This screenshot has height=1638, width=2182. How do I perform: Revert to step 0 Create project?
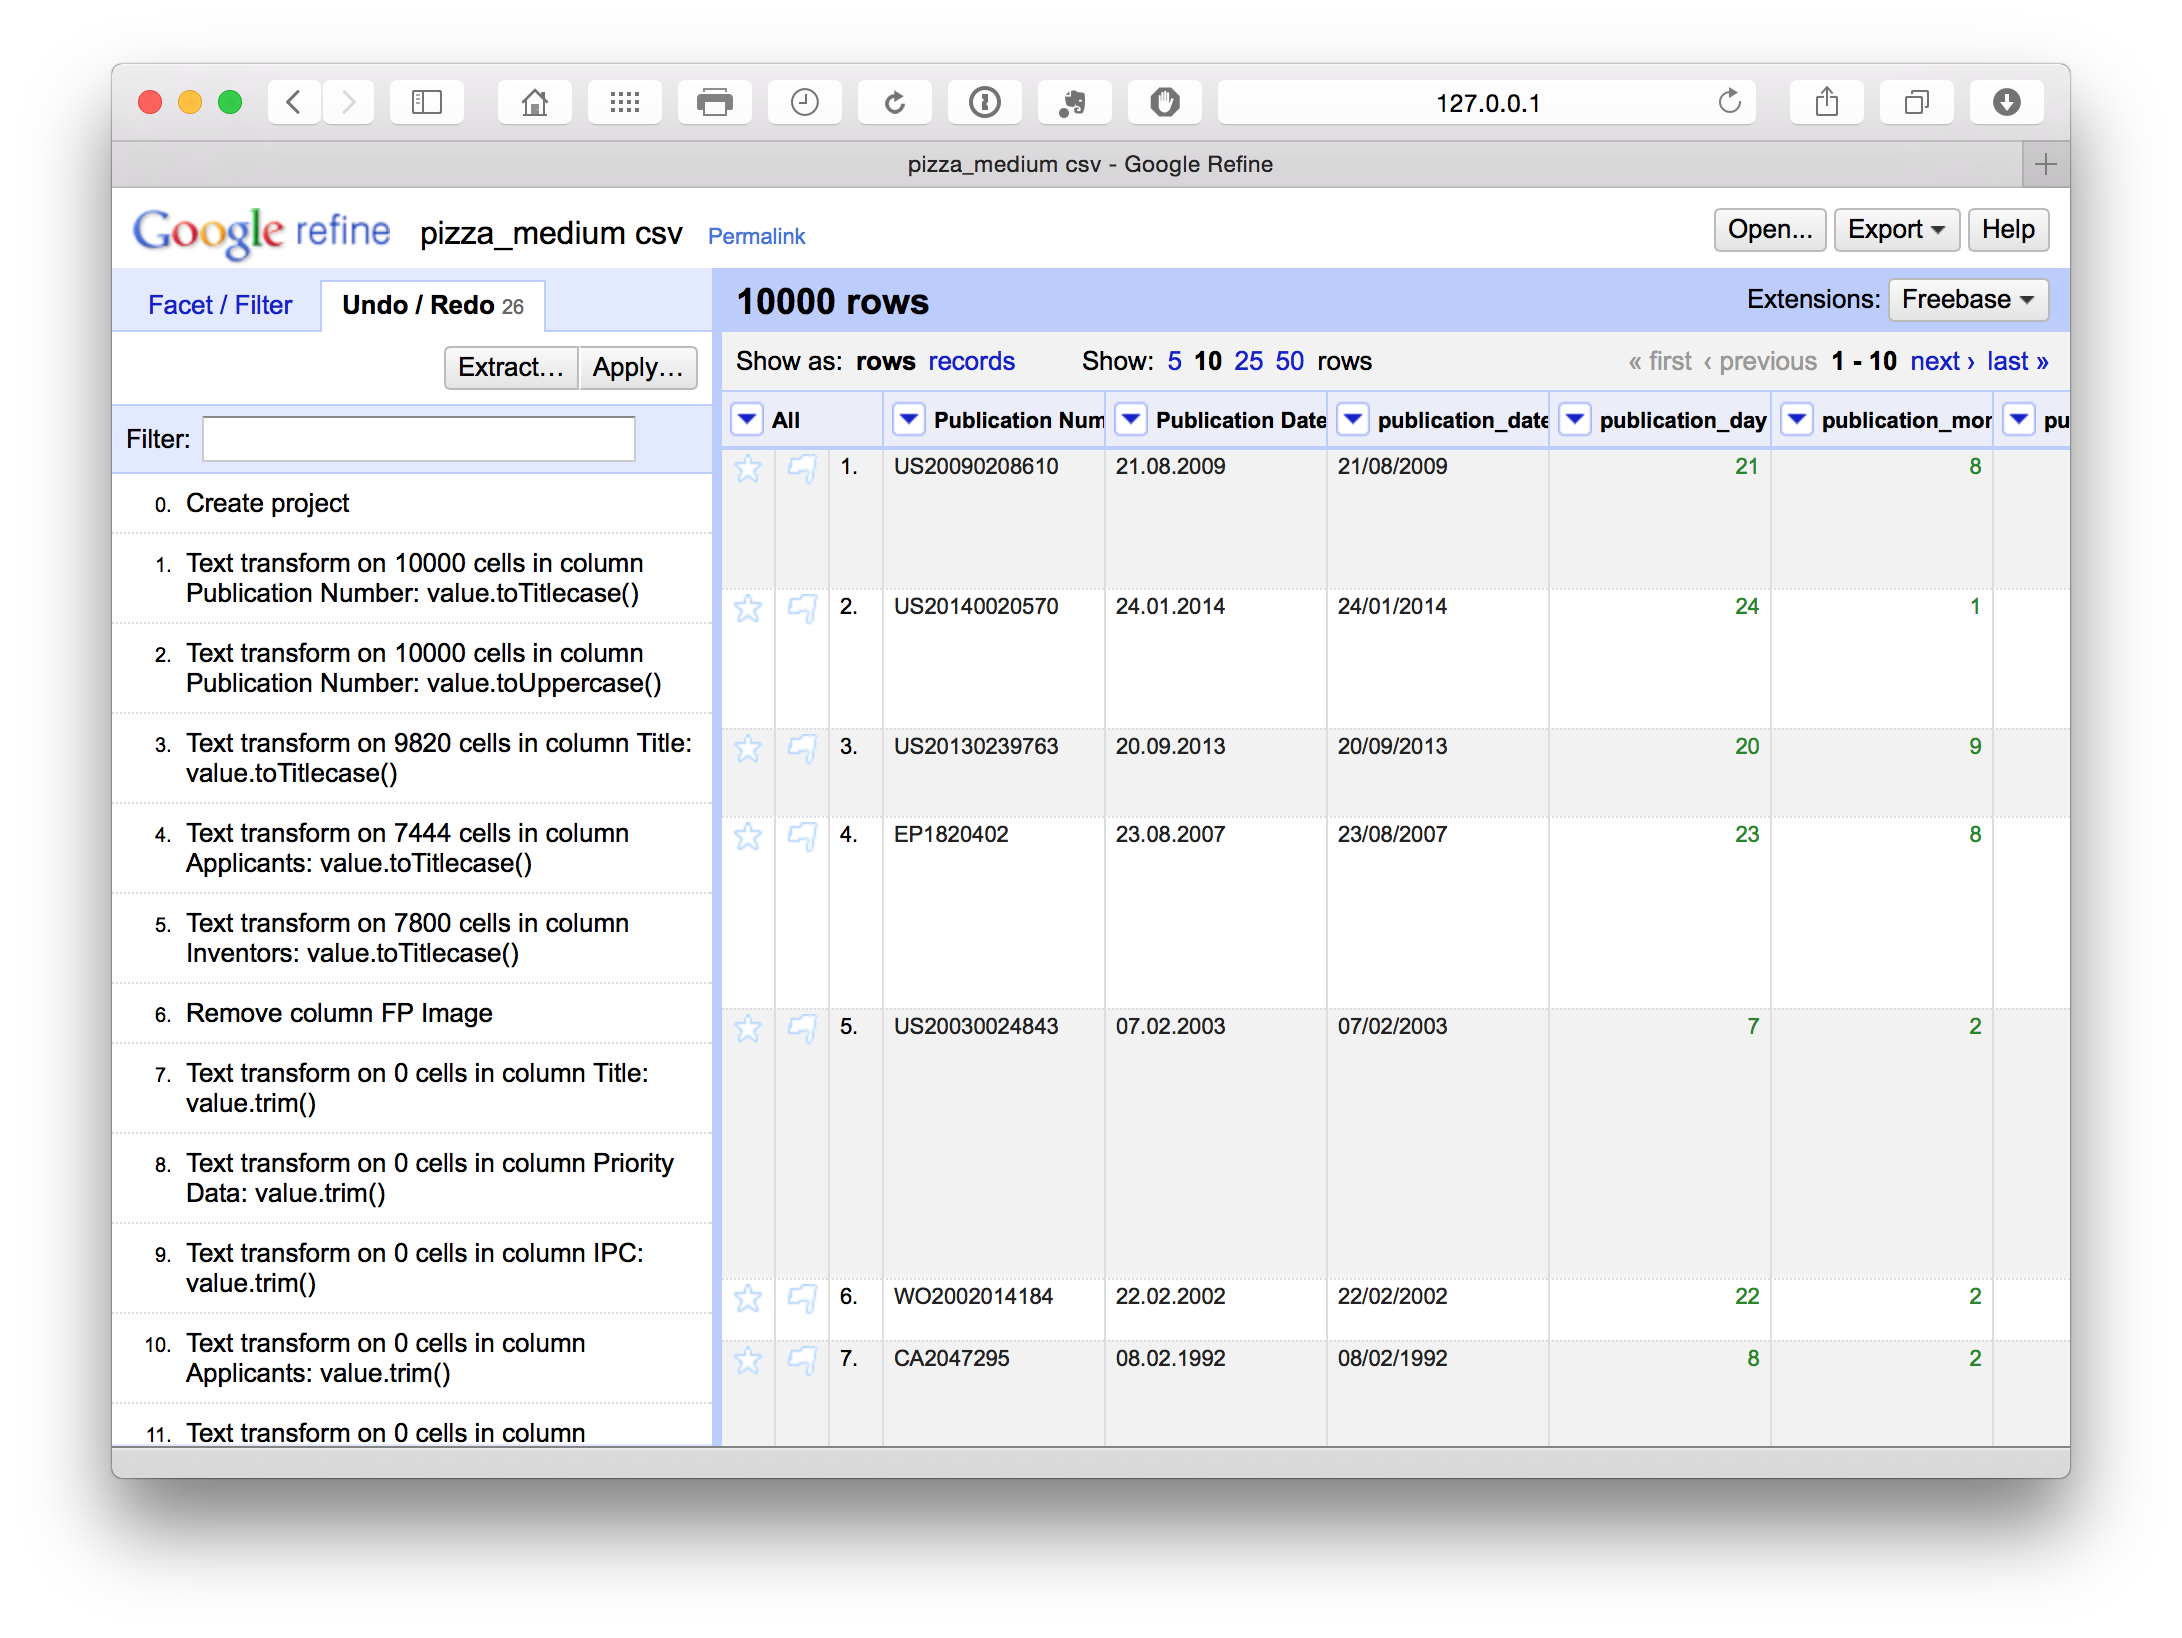click(412, 503)
